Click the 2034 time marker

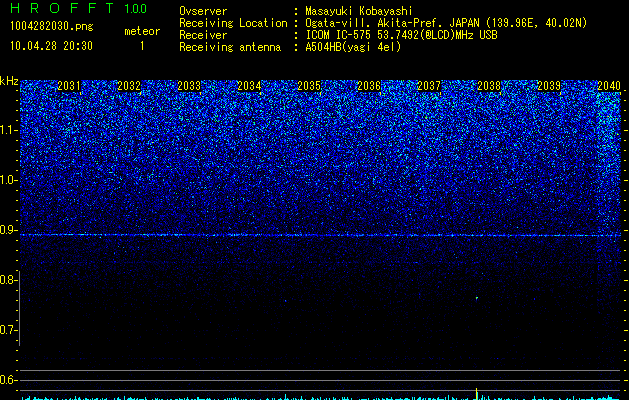(x=249, y=85)
